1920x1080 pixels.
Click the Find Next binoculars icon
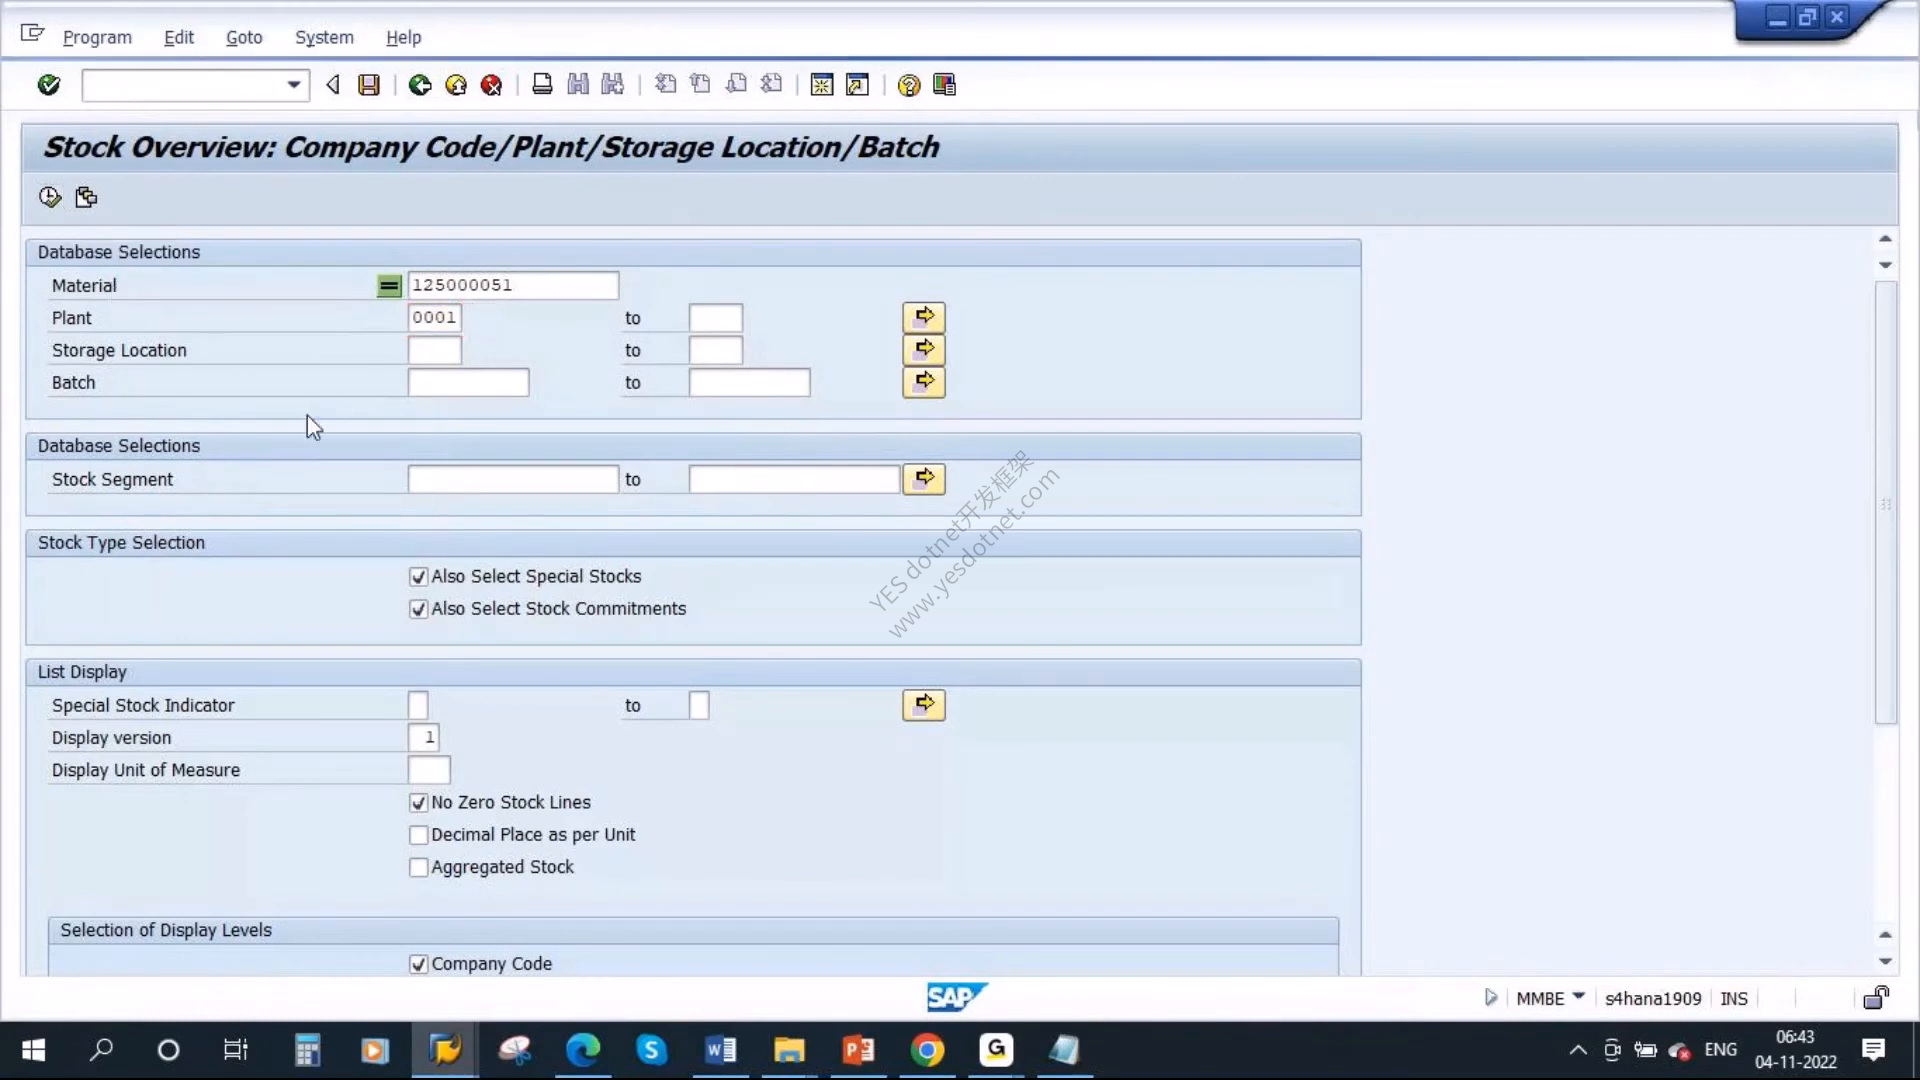(613, 85)
